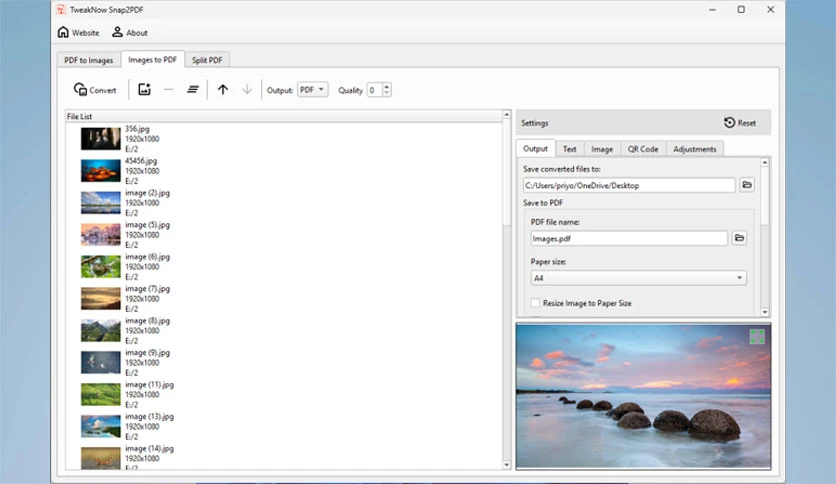Click the Convert icon in toolbar

click(x=80, y=90)
